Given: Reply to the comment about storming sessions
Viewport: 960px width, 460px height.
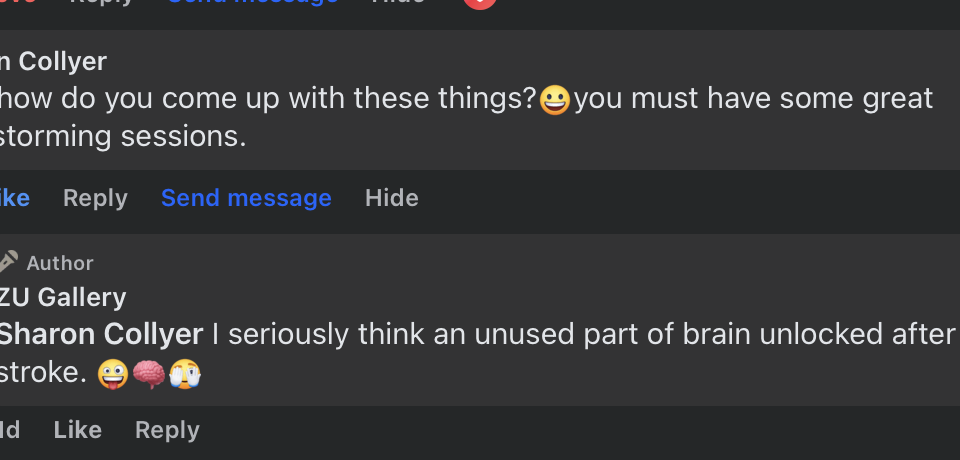Looking at the screenshot, I should coord(95,198).
